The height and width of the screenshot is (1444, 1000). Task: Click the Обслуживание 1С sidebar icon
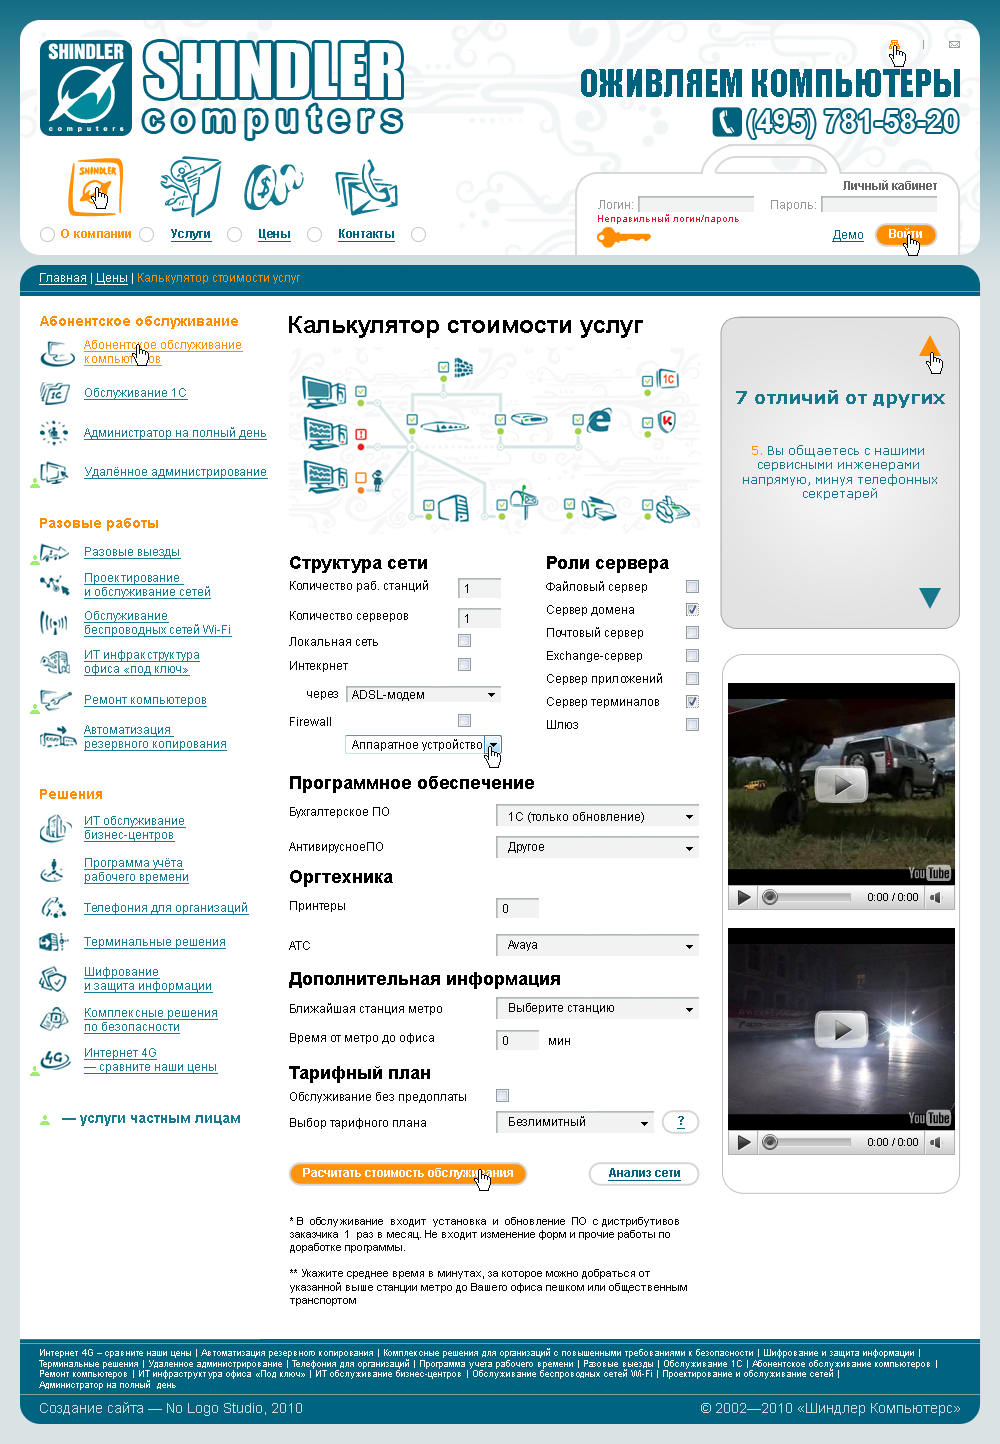[x=54, y=393]
